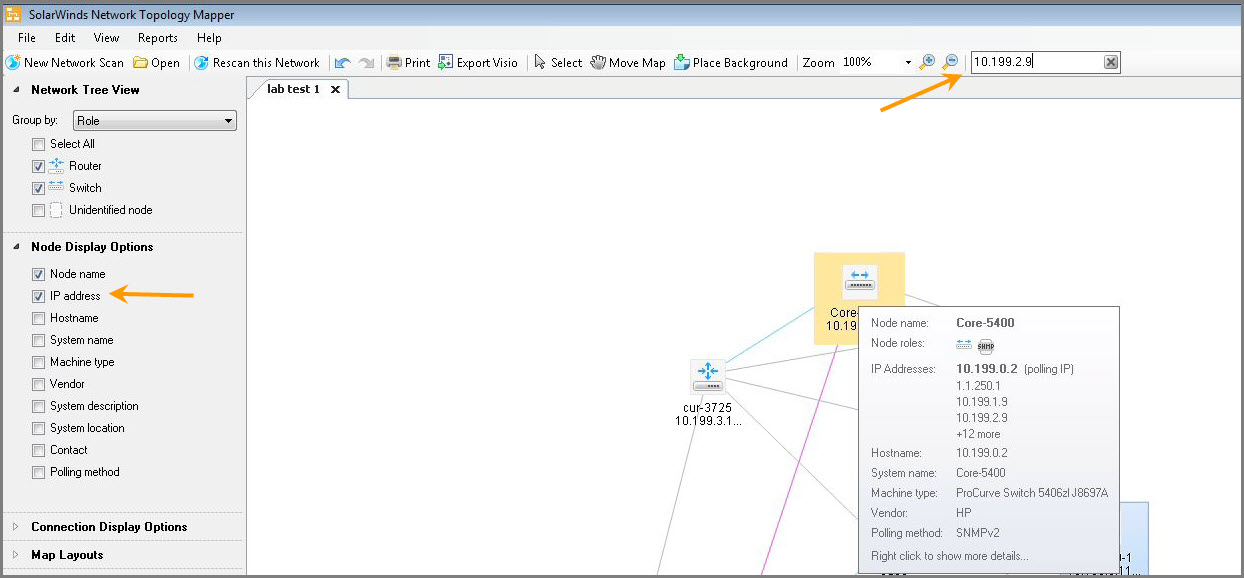Screen dimensions: 1244x578
Task: Select the cur-3725 router node on map
Action: (x=707, y=376)
